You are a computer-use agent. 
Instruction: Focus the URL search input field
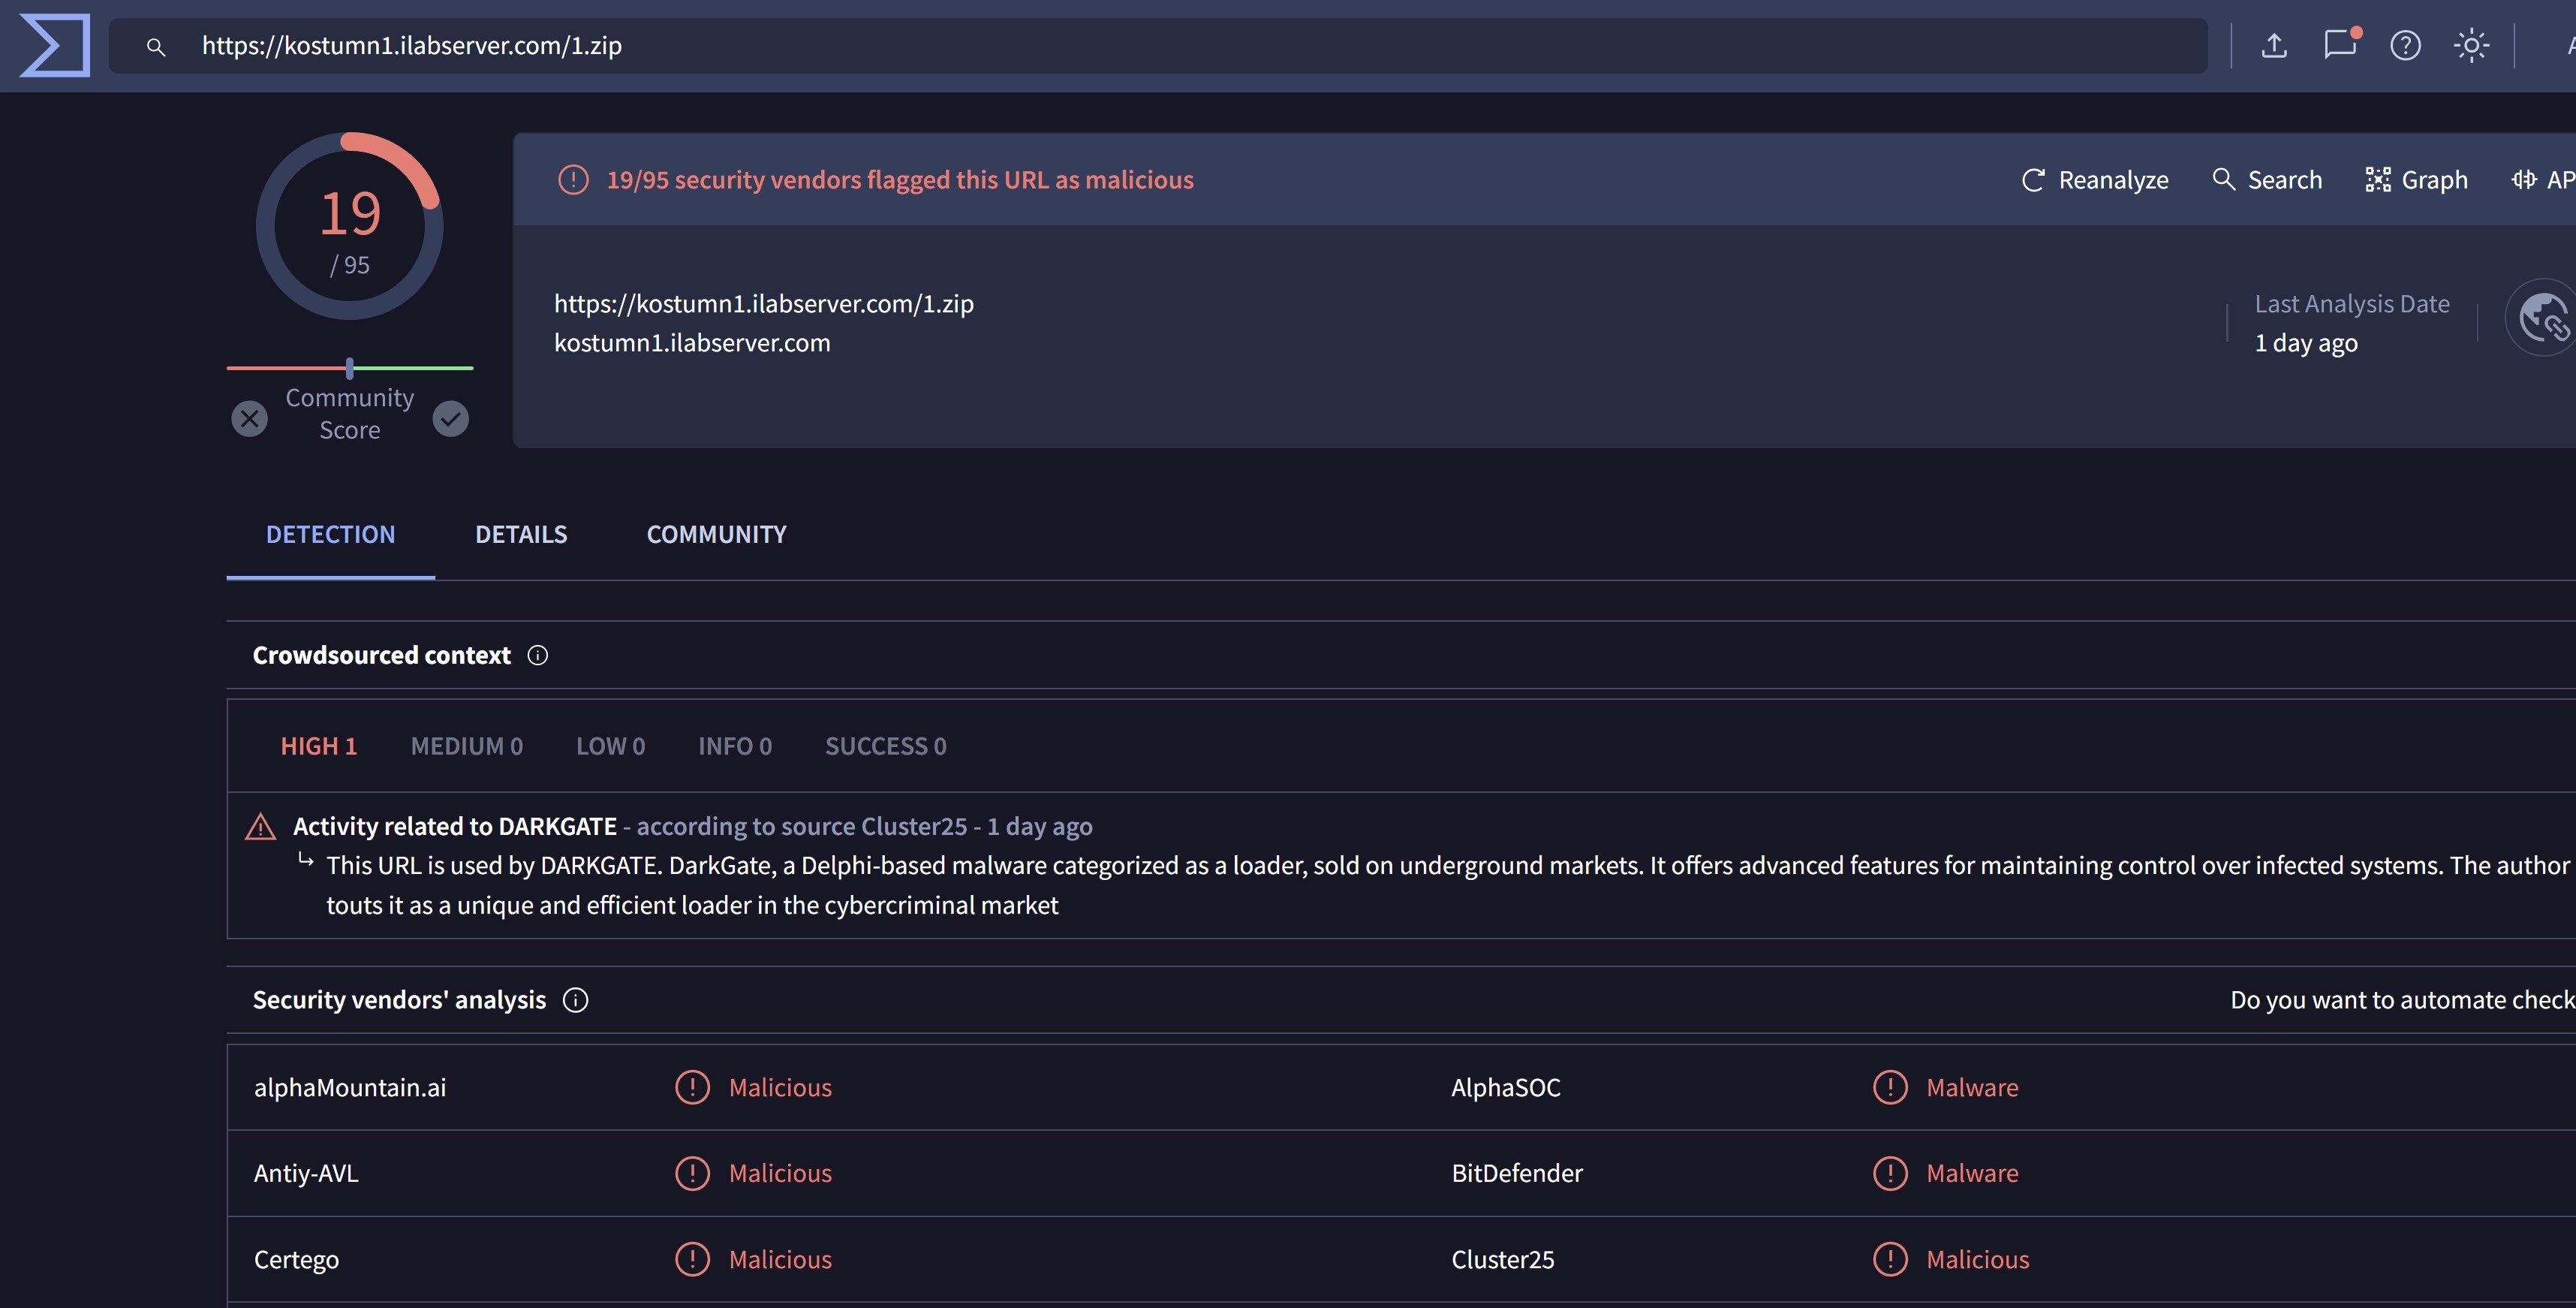coord(1158,46)
